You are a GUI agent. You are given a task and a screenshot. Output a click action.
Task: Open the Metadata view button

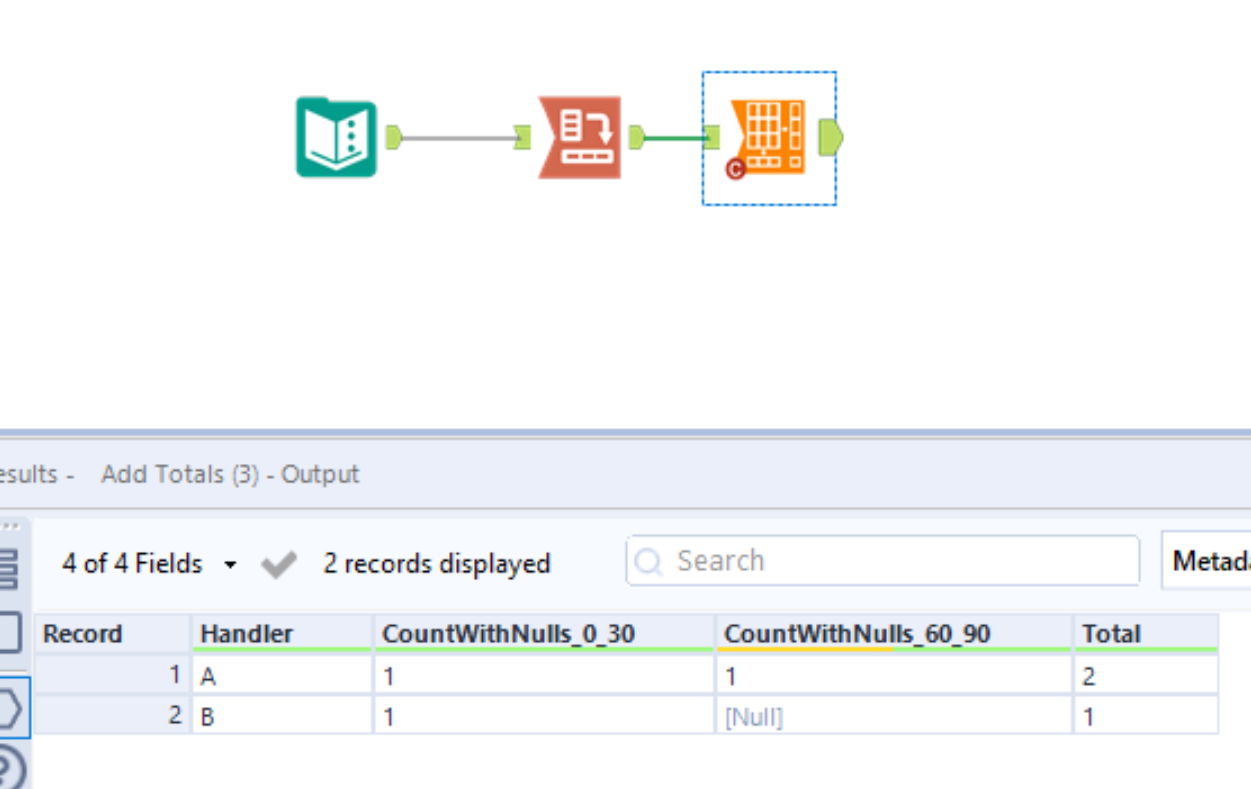click(x=1210, y=560)
